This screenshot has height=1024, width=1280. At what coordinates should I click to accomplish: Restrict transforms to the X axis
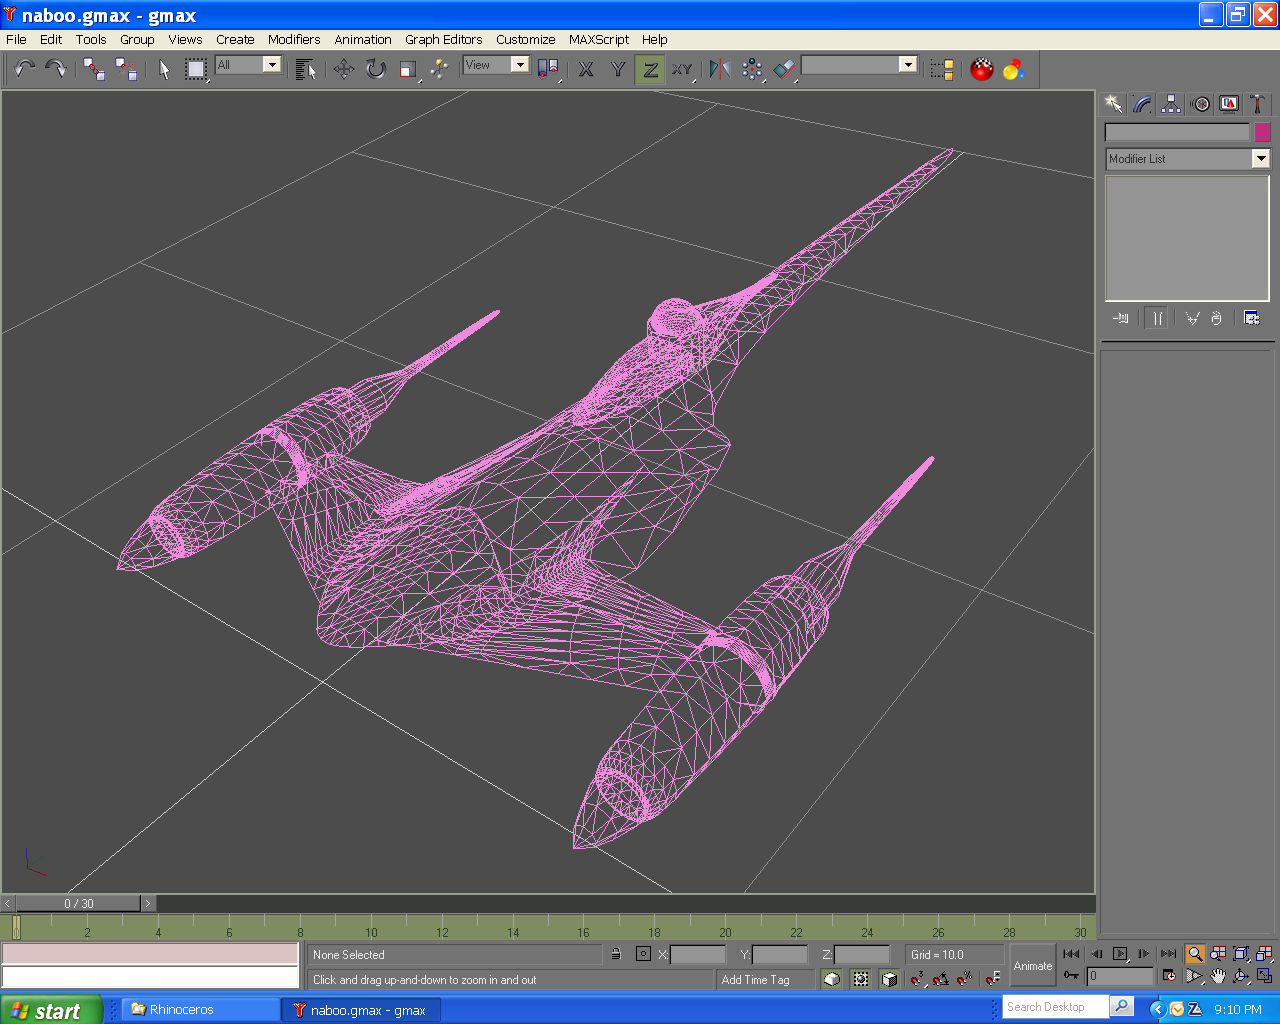586,68
